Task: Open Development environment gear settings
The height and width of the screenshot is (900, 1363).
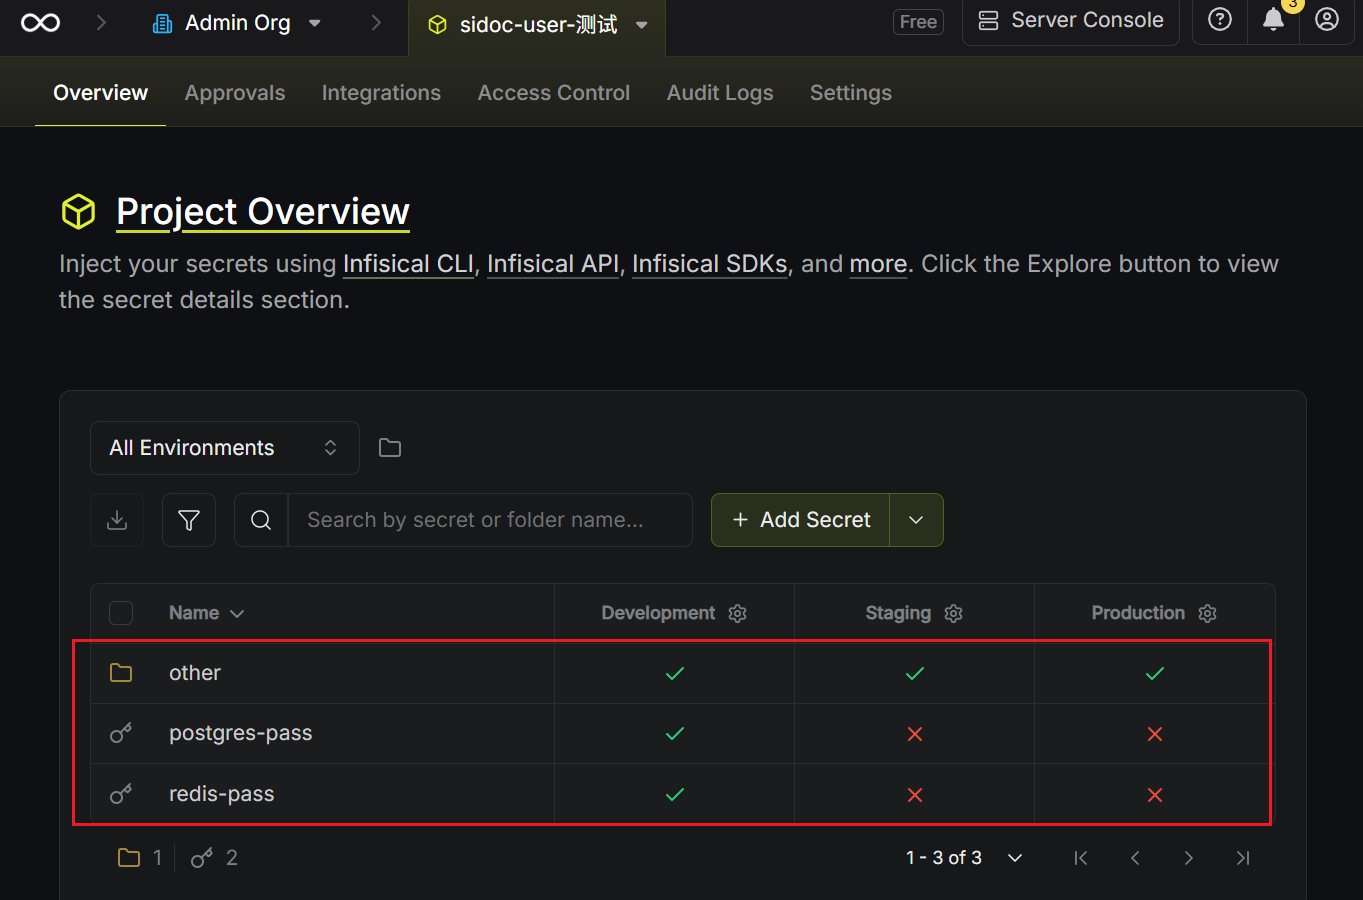Action: coord(738,614)
